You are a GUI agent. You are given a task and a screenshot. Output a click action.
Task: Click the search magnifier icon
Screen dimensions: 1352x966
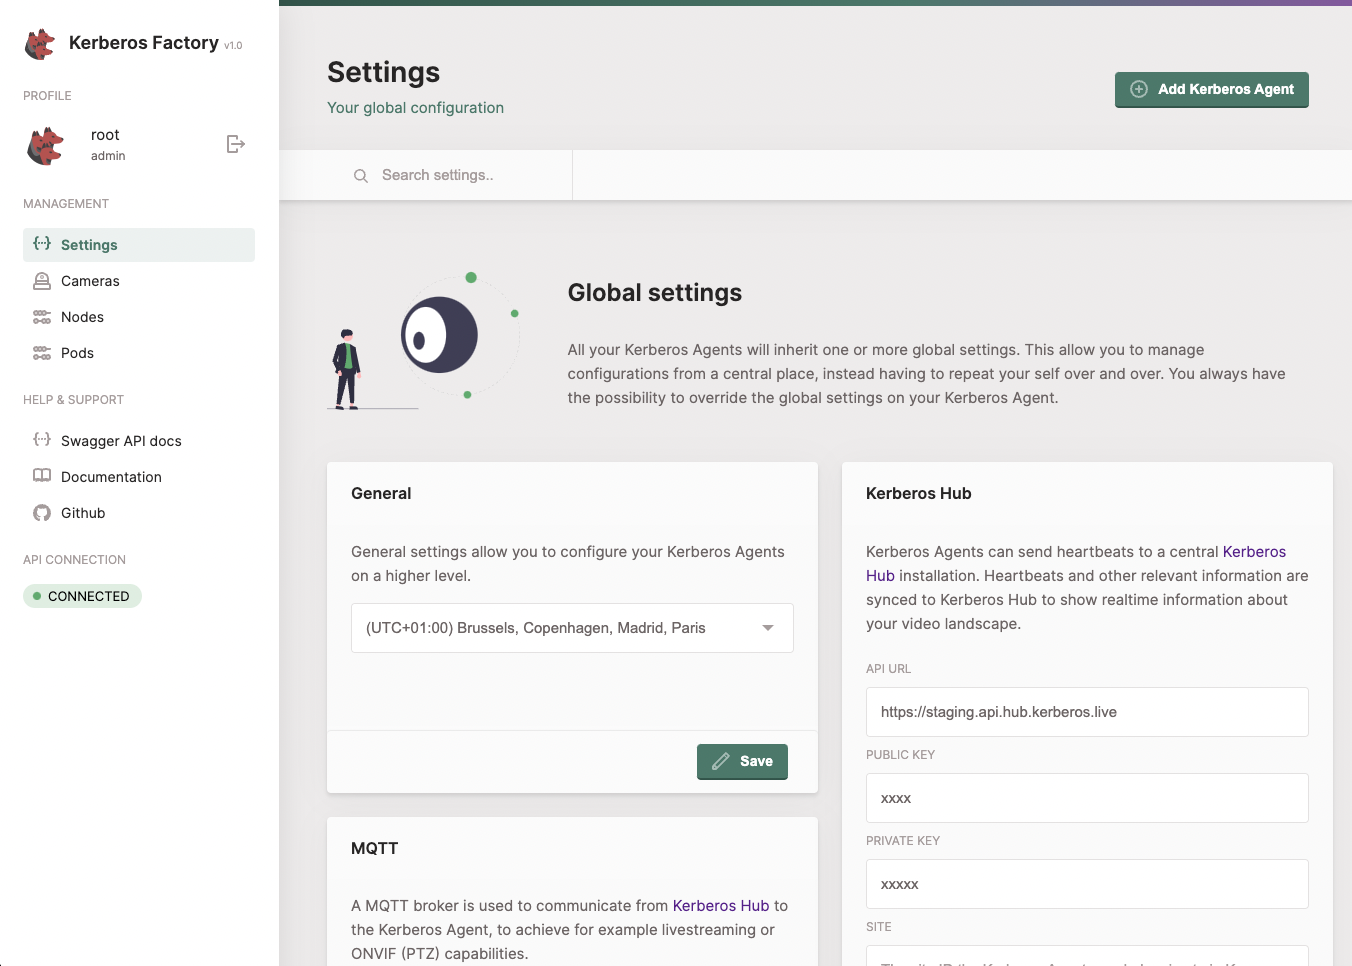tap(361, 176)
